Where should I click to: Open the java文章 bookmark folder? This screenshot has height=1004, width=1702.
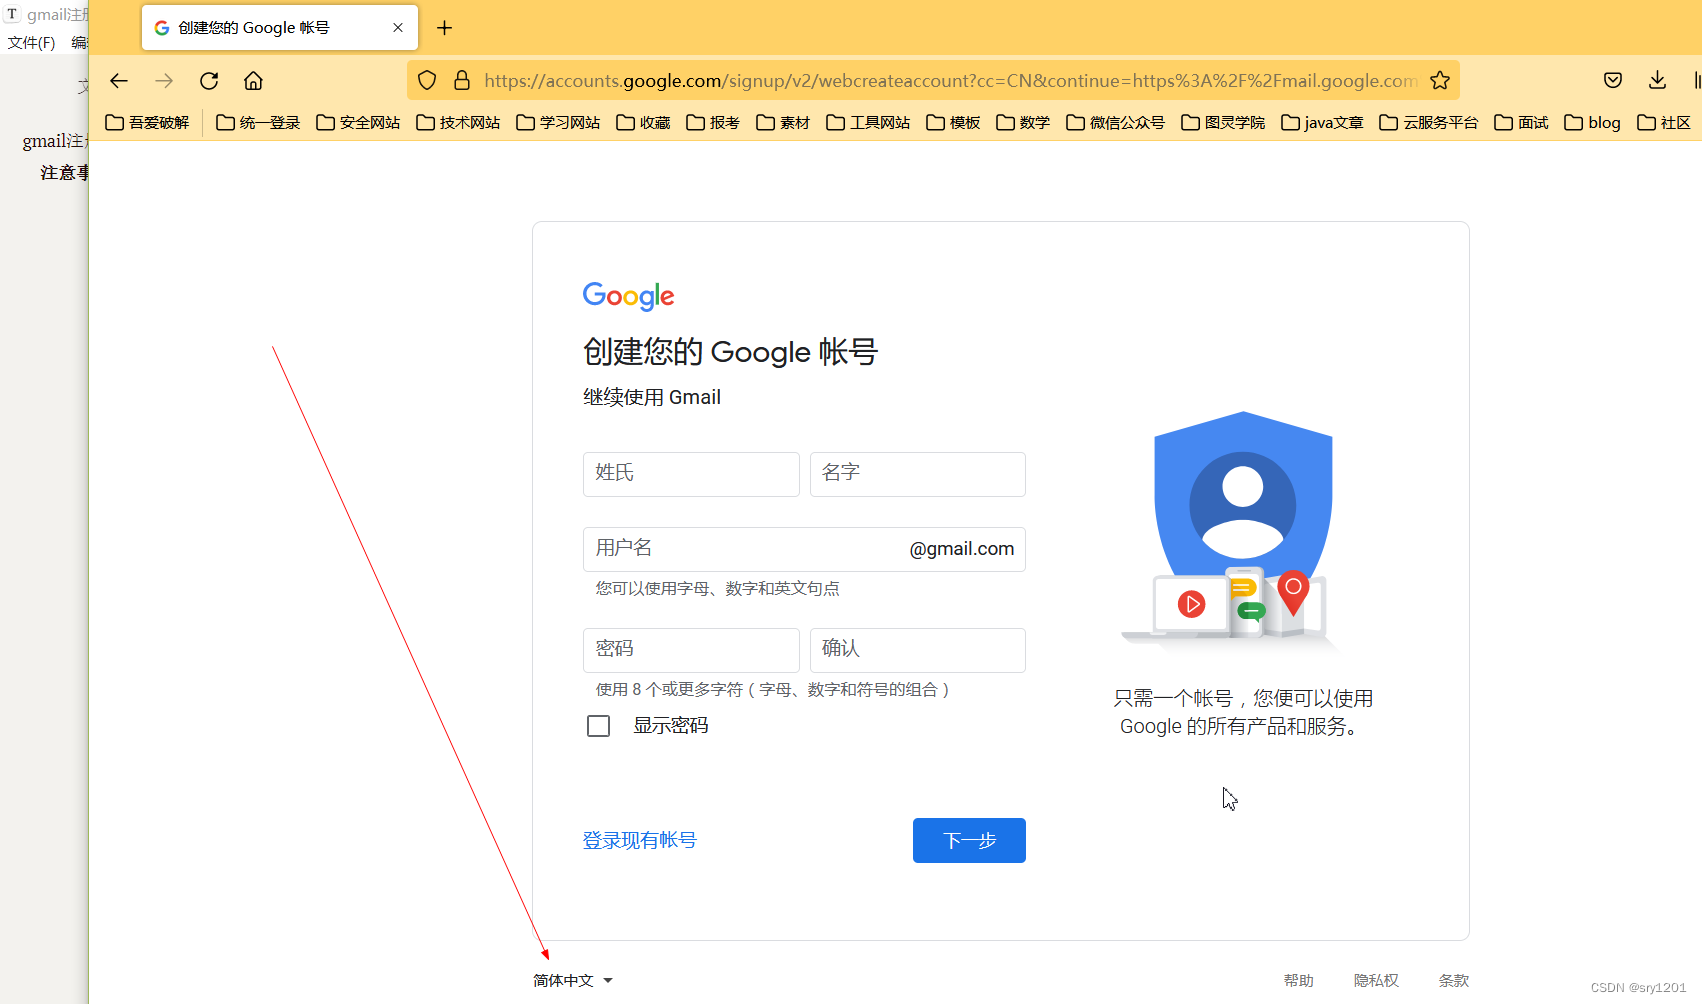(1322, 122)
